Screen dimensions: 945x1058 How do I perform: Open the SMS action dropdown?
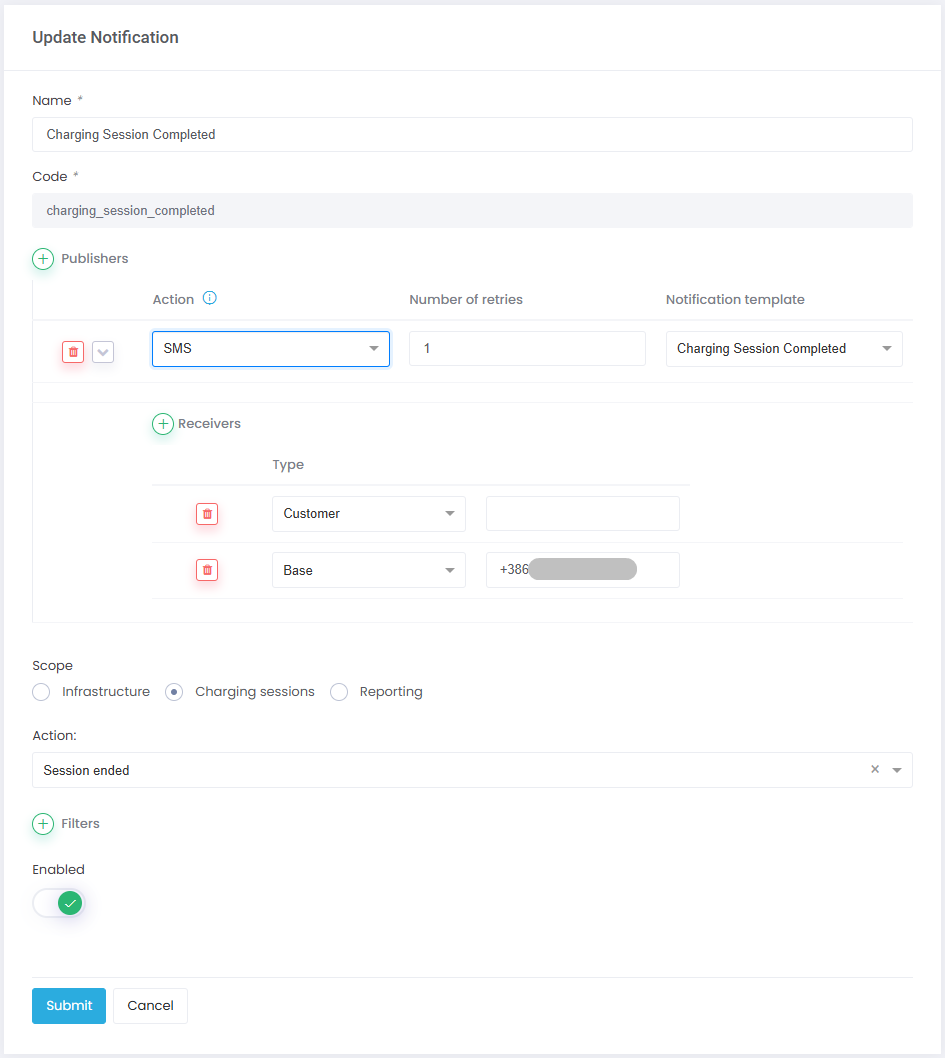tap(271, 349)
